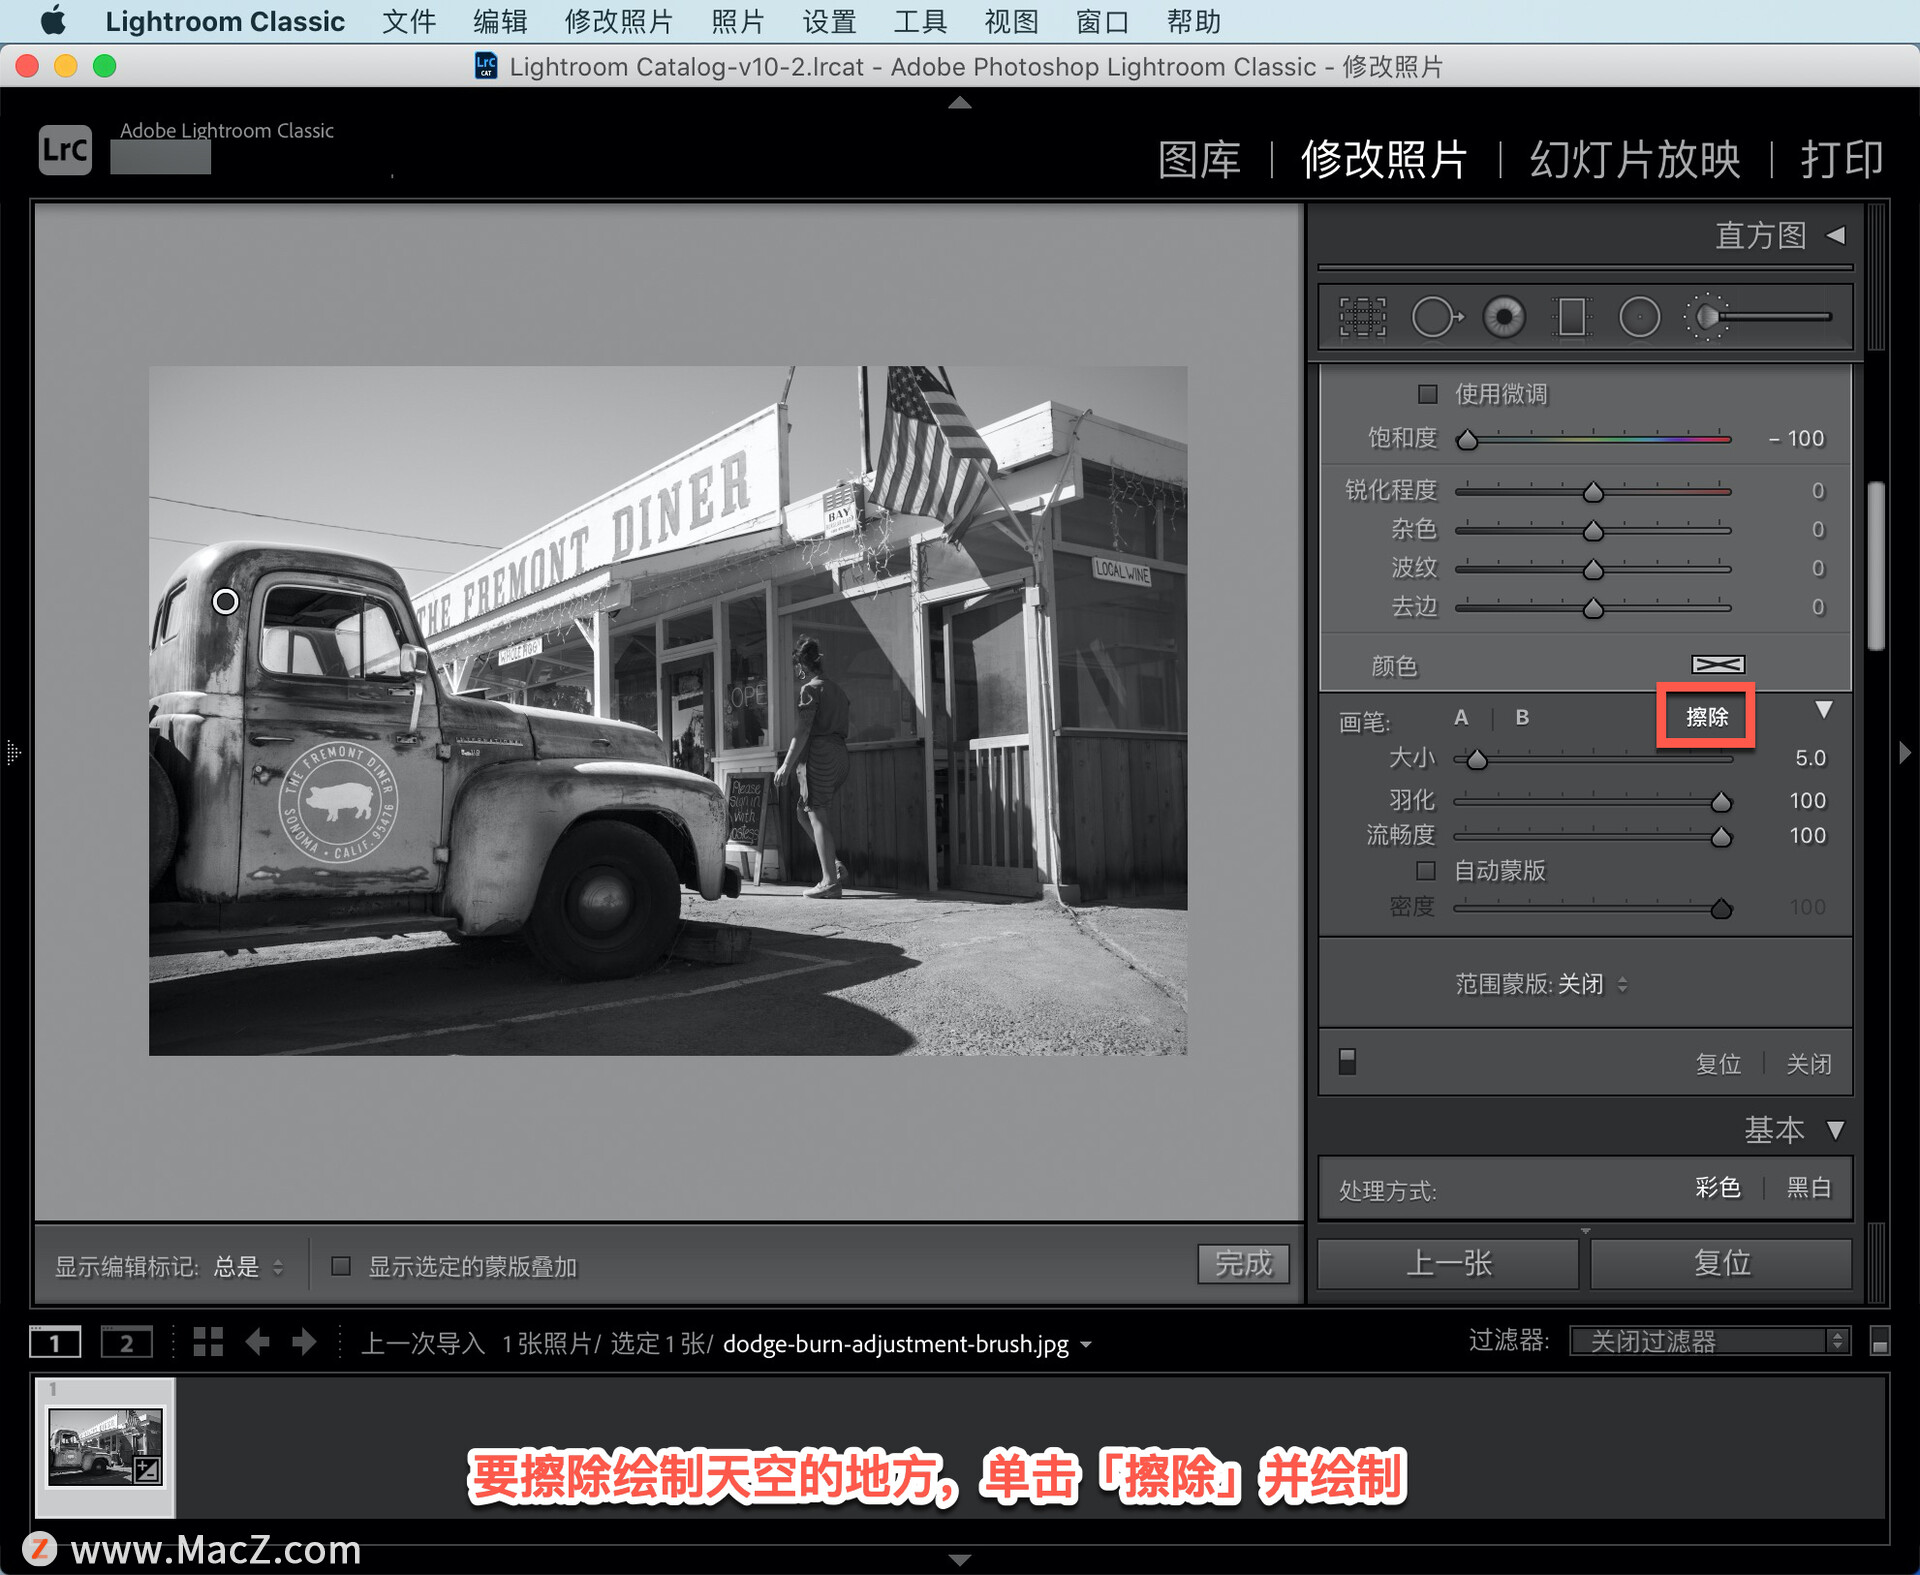The image size is (1920, 1575).
Task: Click the 饱和度 slider track
Action: pyautogui.click(x=1593, y=438)
